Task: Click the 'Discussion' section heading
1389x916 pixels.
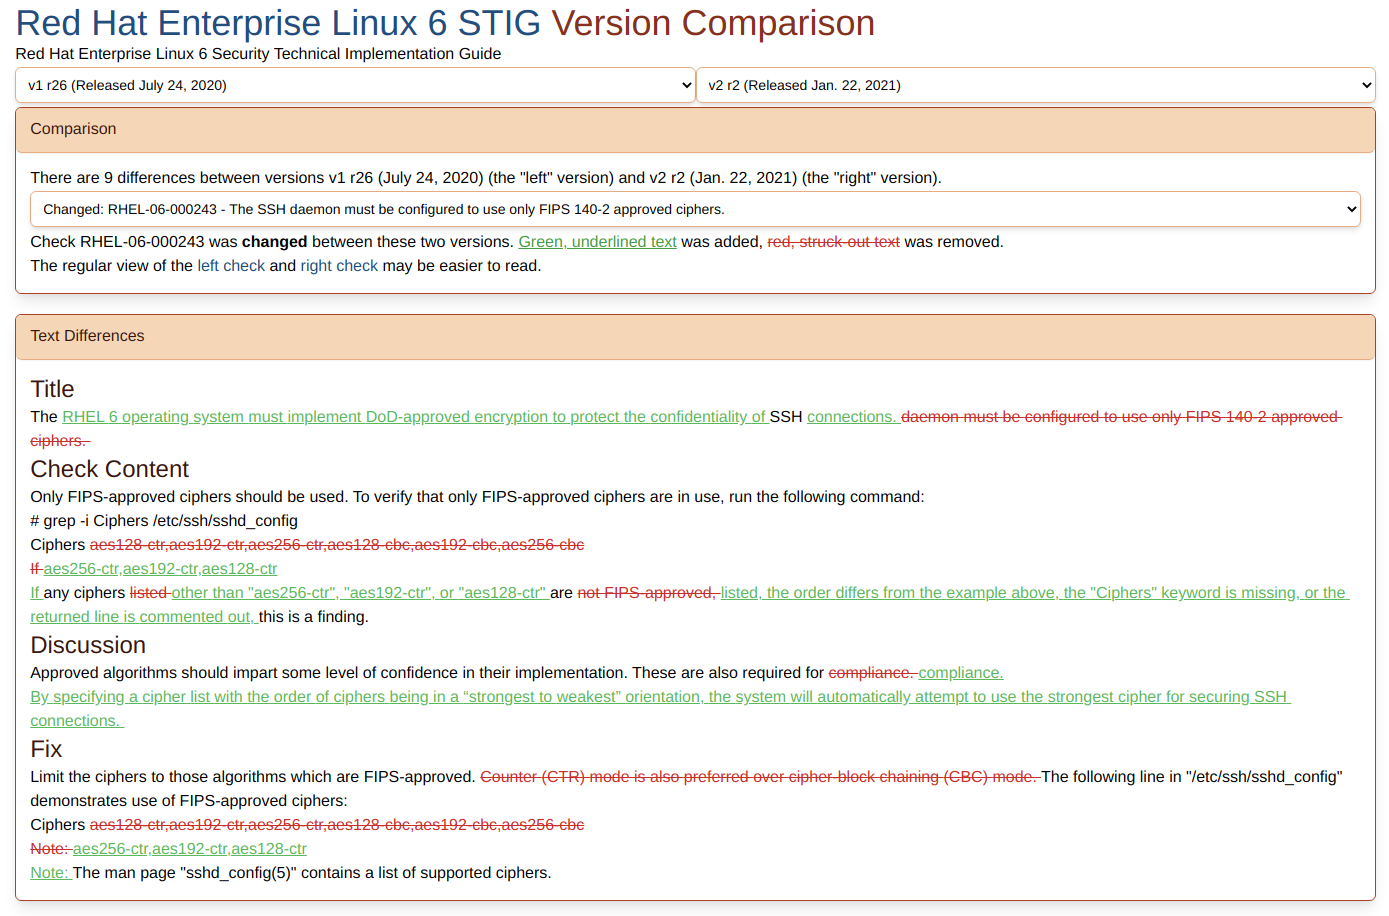Action: (88, 645)
